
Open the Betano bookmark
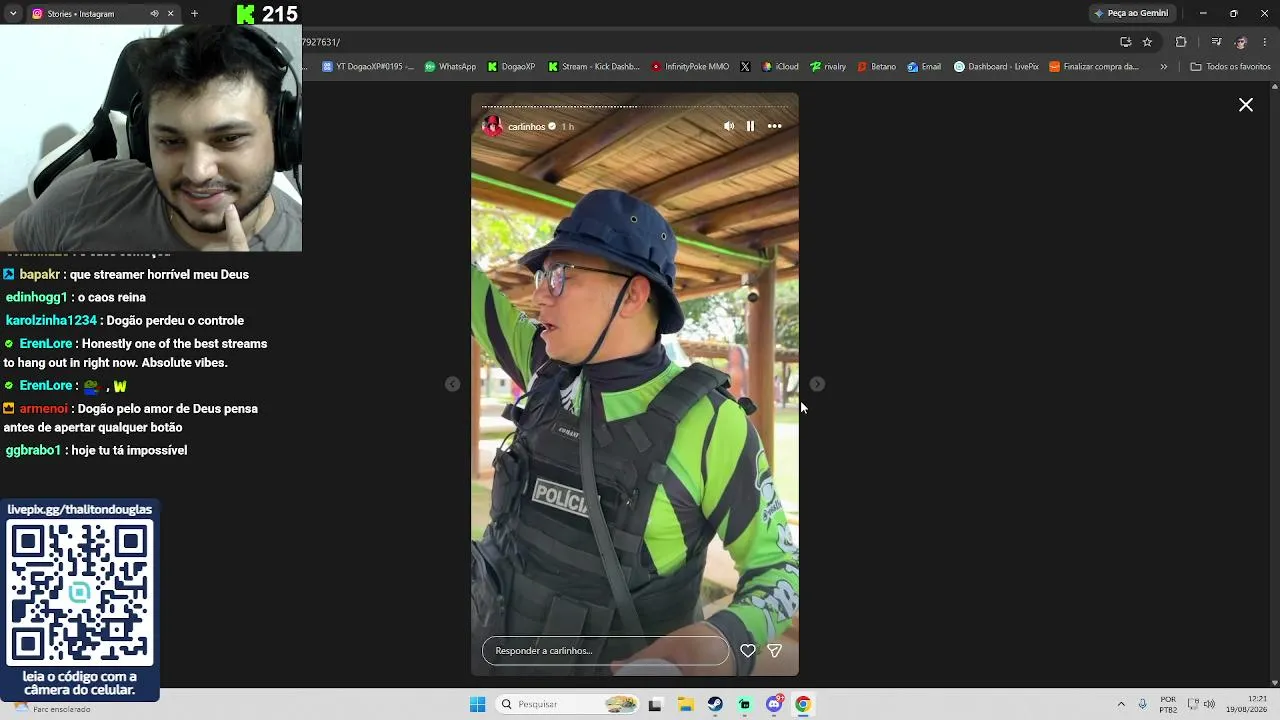pos(876,67)
